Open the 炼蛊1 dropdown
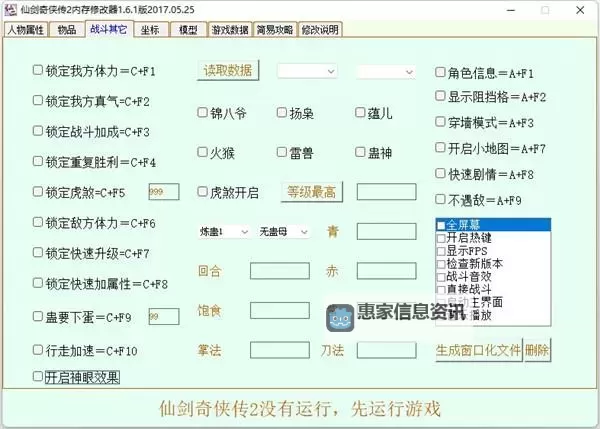Viewport: 600px width, 429px height. click(x=224, y=232)
